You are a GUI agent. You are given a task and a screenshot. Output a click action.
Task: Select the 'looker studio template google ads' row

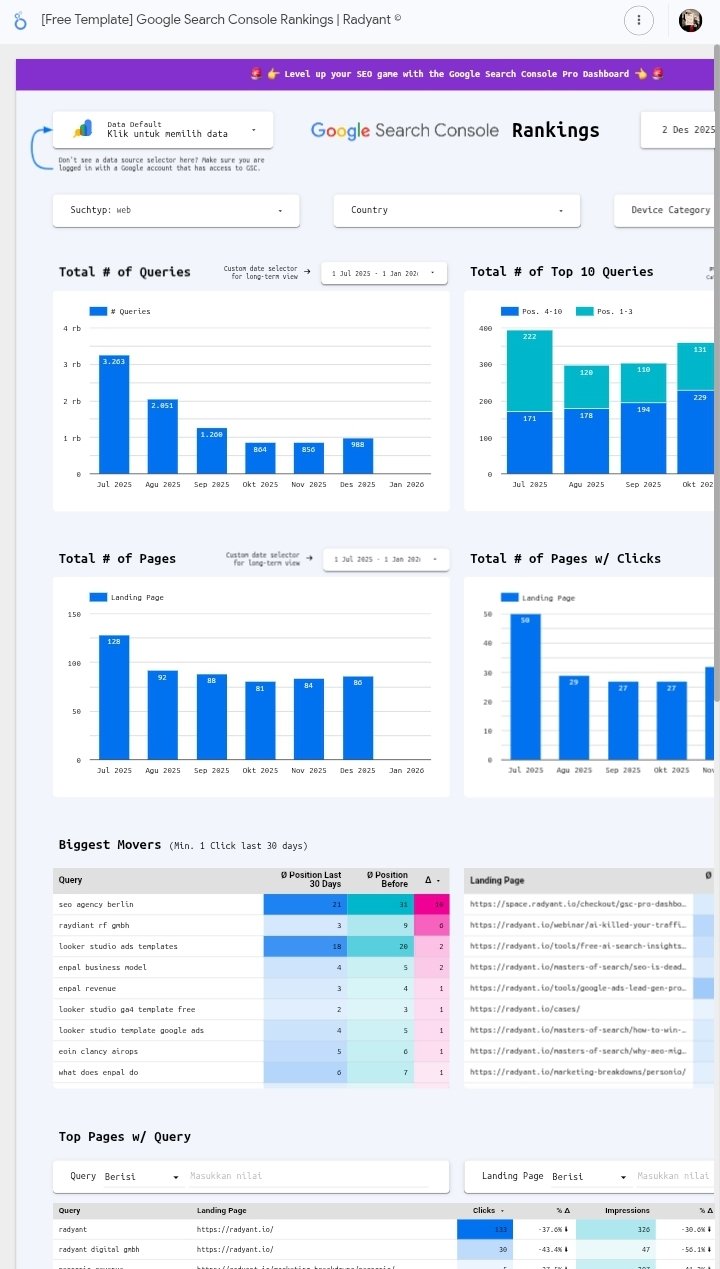251,1030
